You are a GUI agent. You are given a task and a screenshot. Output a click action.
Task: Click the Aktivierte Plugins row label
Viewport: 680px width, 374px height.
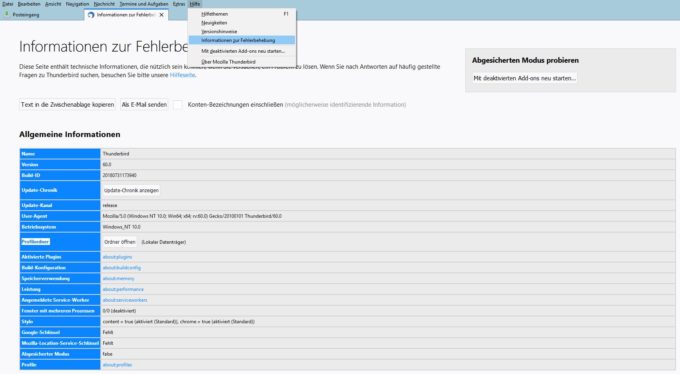point(41,257)
